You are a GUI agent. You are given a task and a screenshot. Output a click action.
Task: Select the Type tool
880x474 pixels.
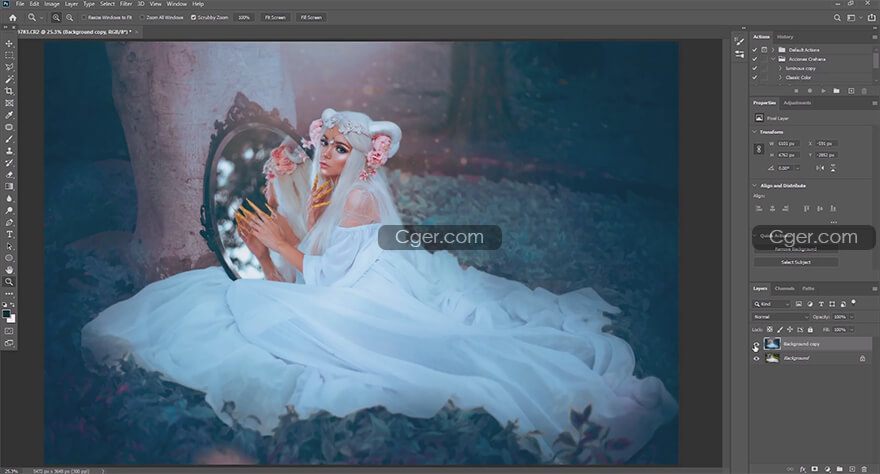pyautogui.click(x=9, y=234)
